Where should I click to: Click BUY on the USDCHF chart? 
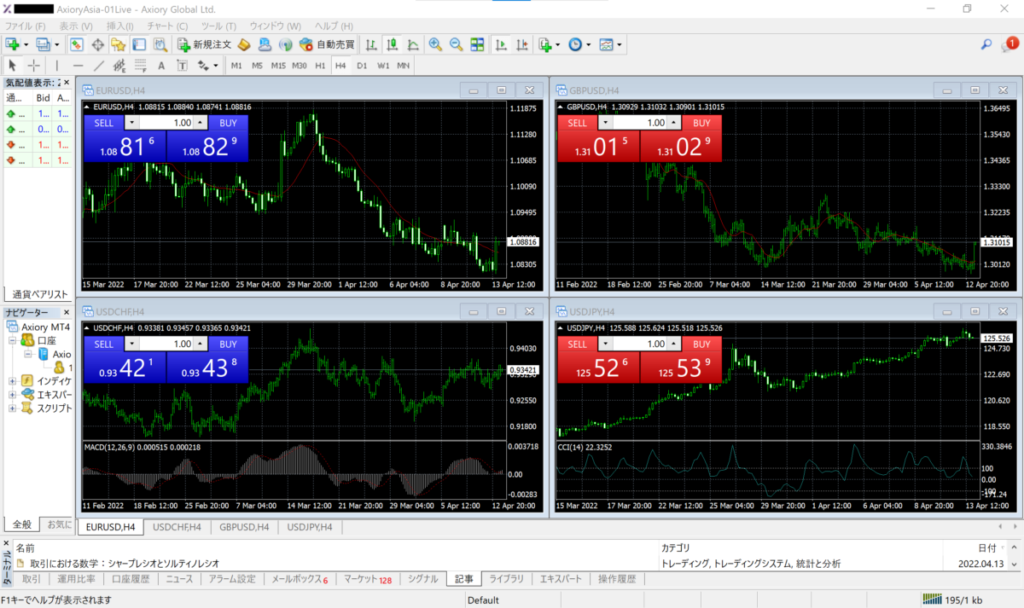(x=228, y=344)
